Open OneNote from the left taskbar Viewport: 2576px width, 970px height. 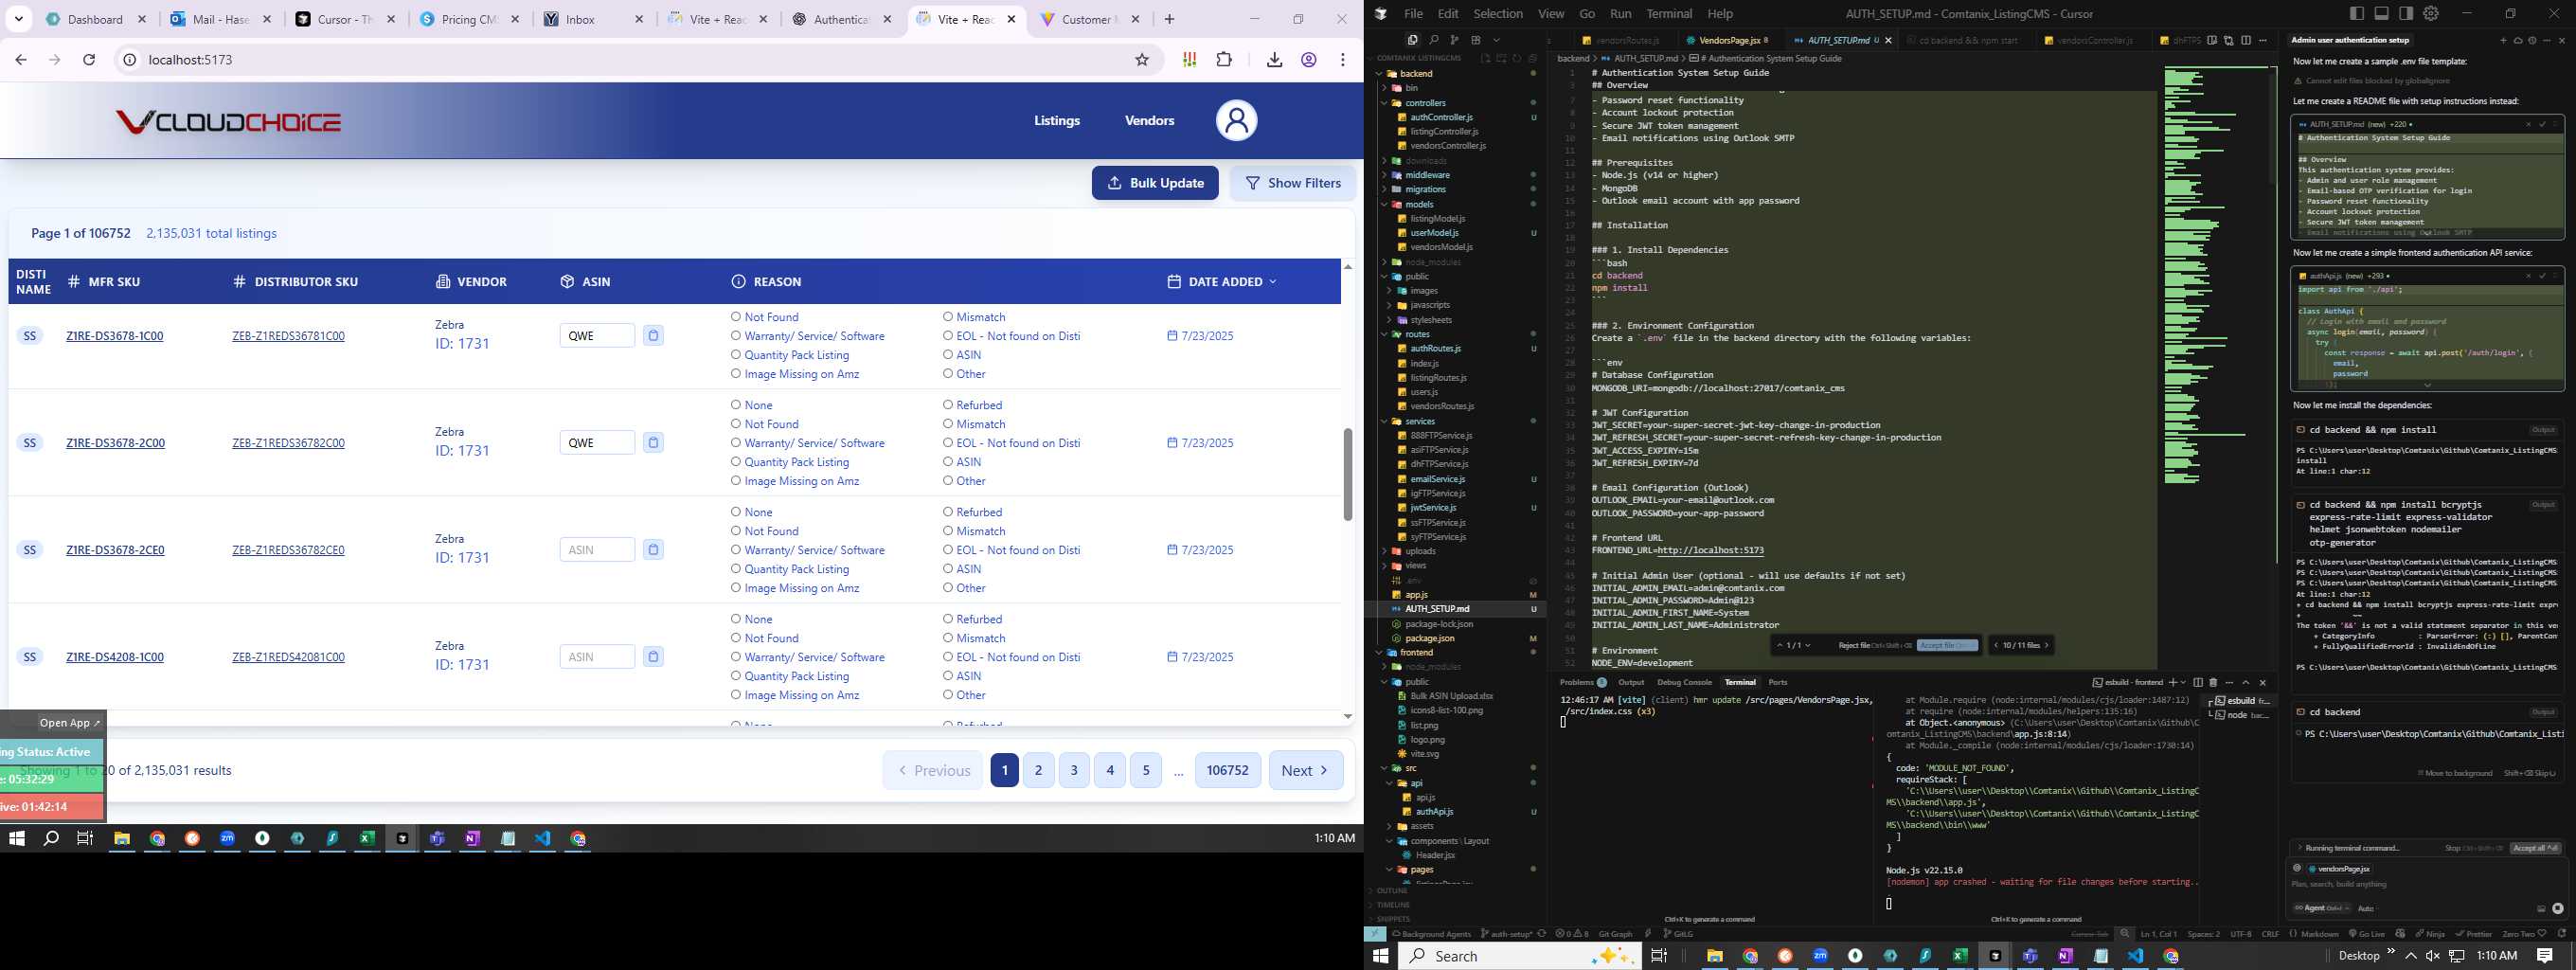click(472, 838)
